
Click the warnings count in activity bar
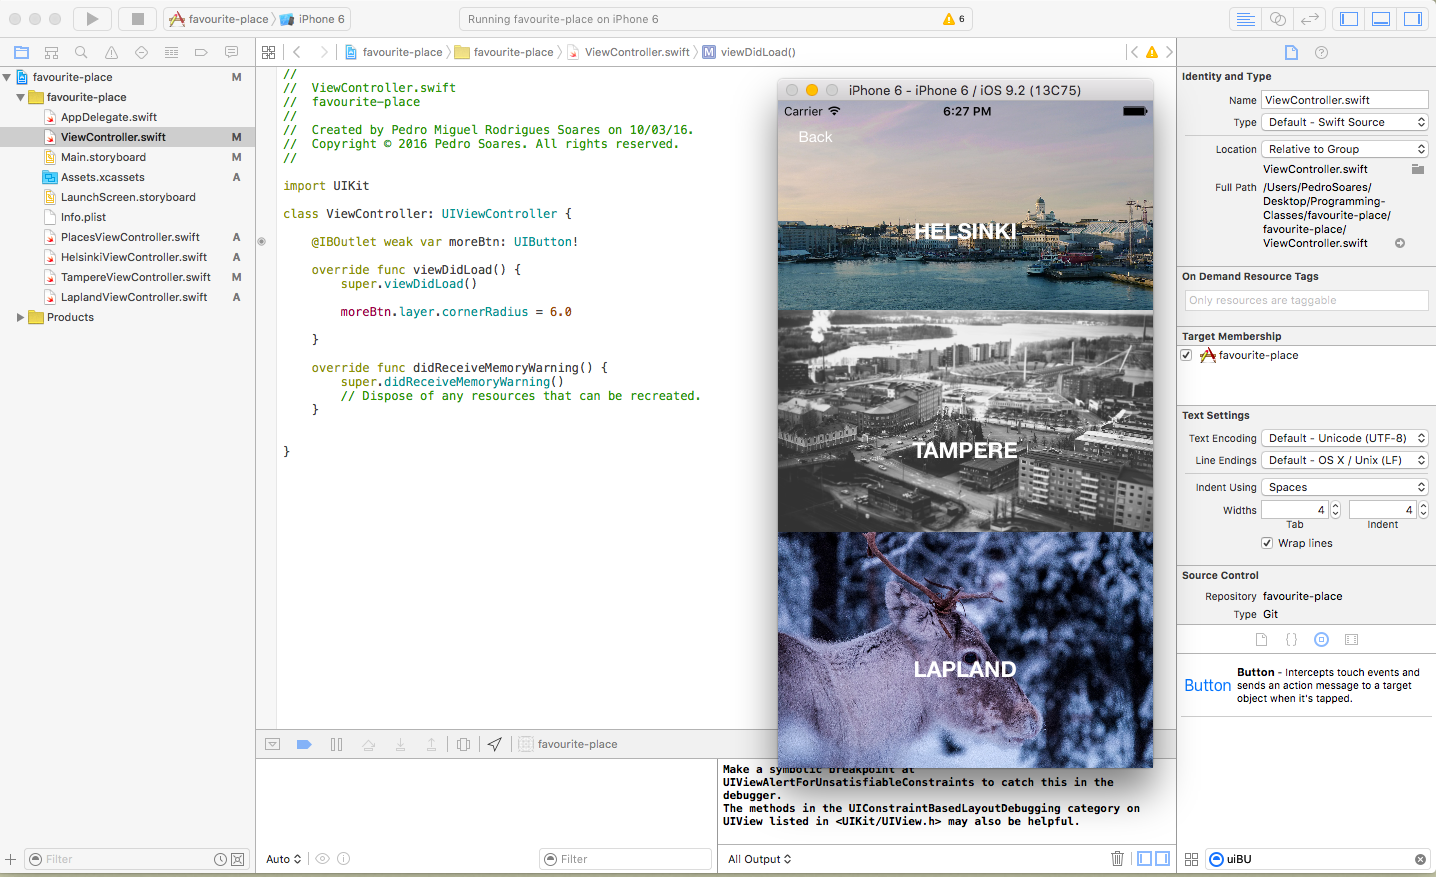954,19
